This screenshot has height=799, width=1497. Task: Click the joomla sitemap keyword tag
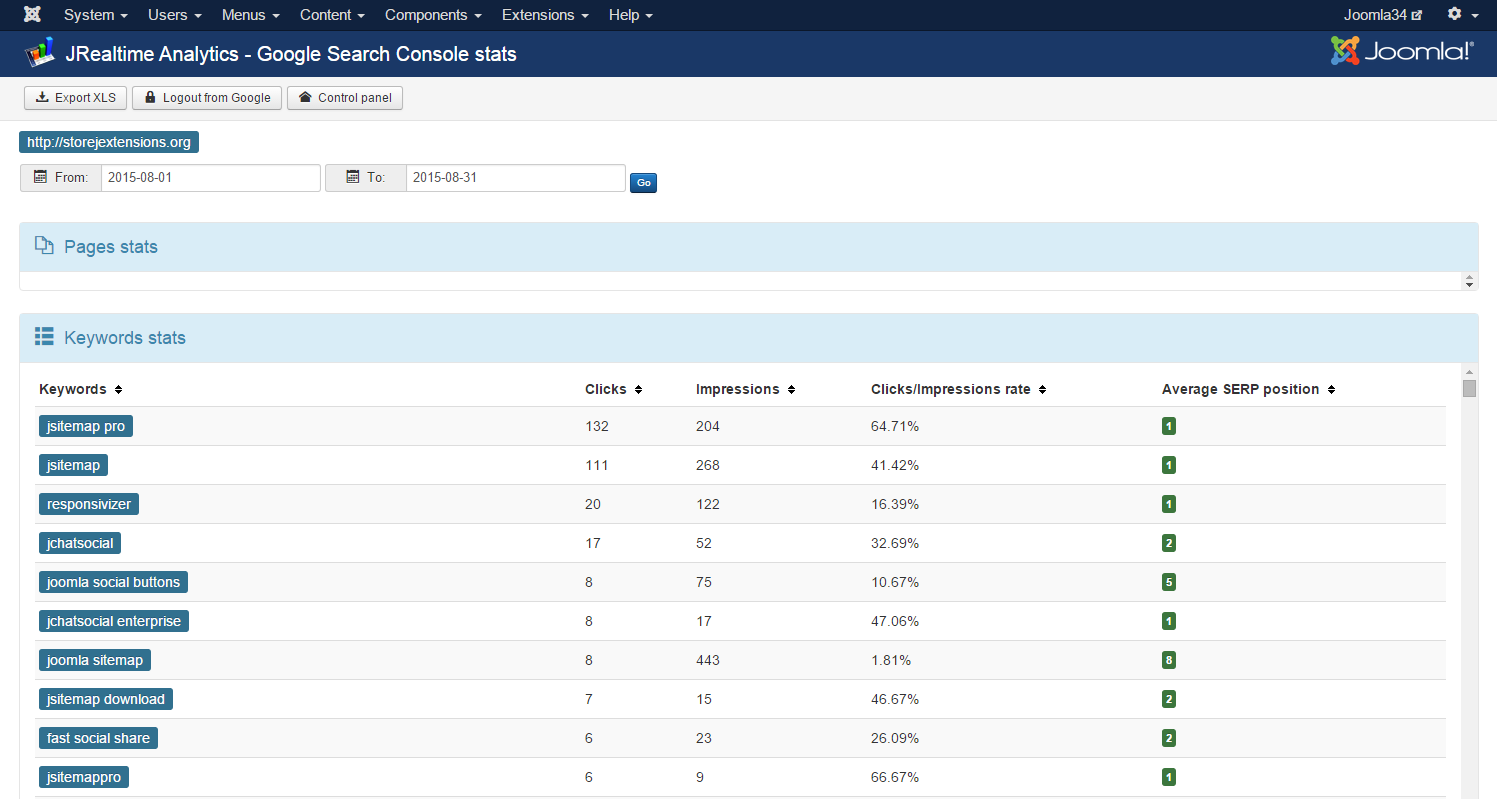click(x=95, y=660)
